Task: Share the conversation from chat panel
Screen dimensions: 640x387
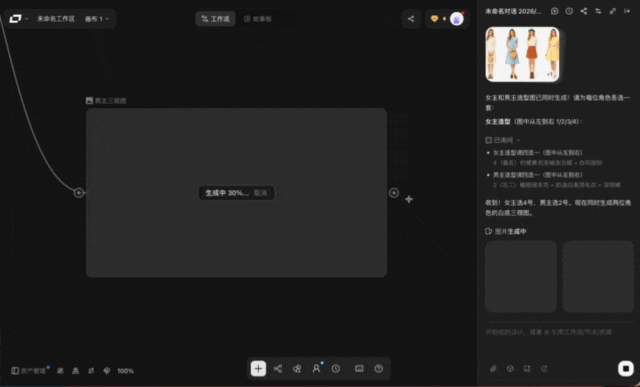Action: (584, 11)
